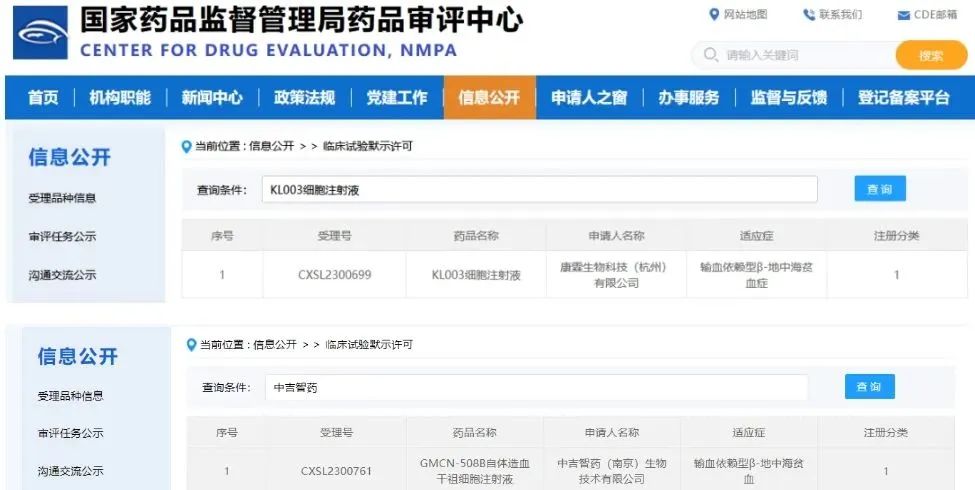Open 受理品种信息 in upper sidebar
The height and width of the screenshot is (490, 975).
62,198
